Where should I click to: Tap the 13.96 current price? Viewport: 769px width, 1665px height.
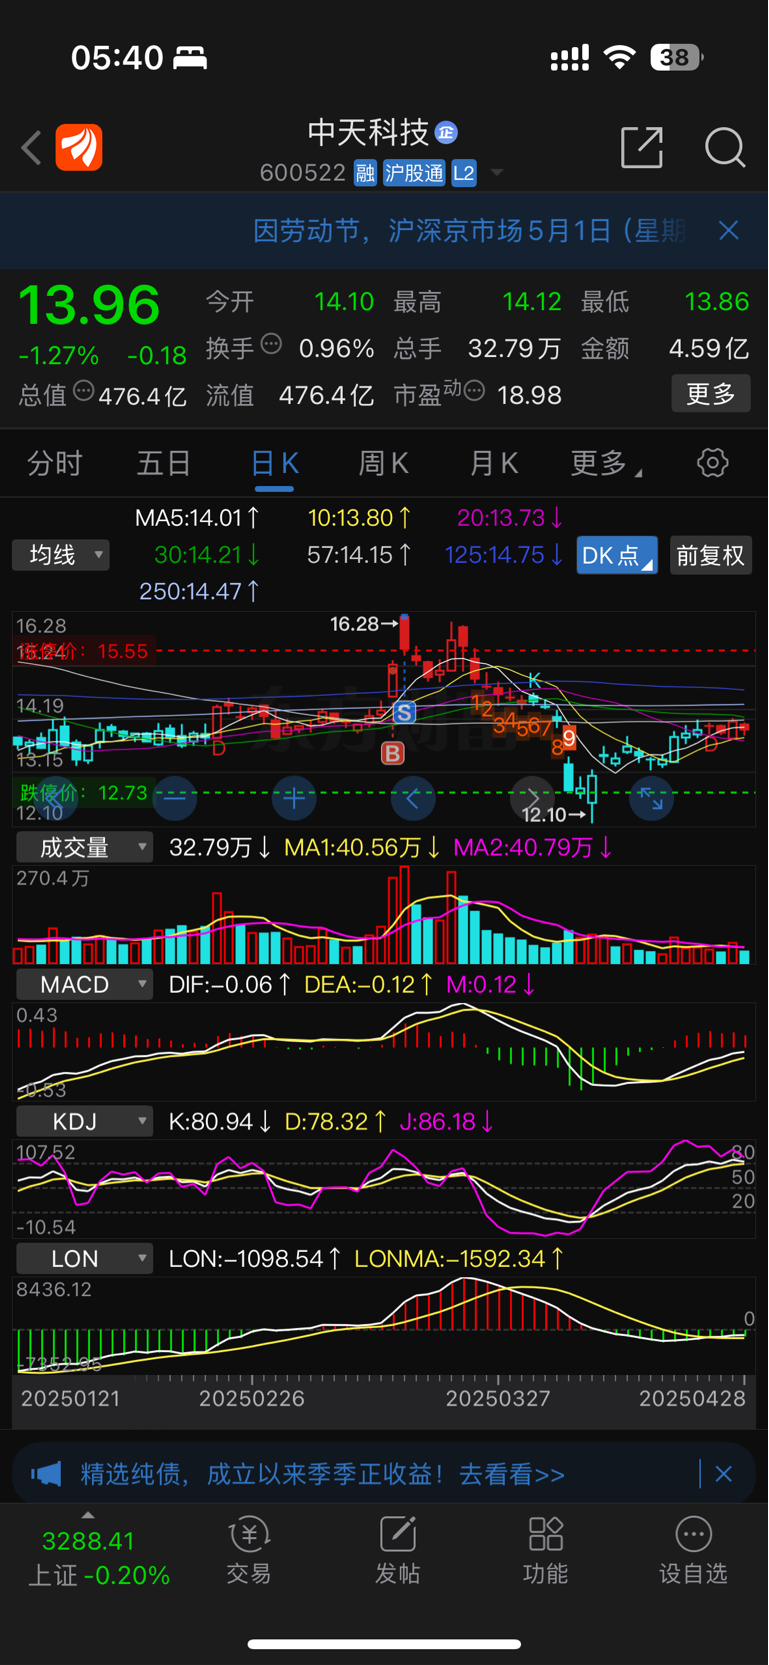(x=89, y=305)
